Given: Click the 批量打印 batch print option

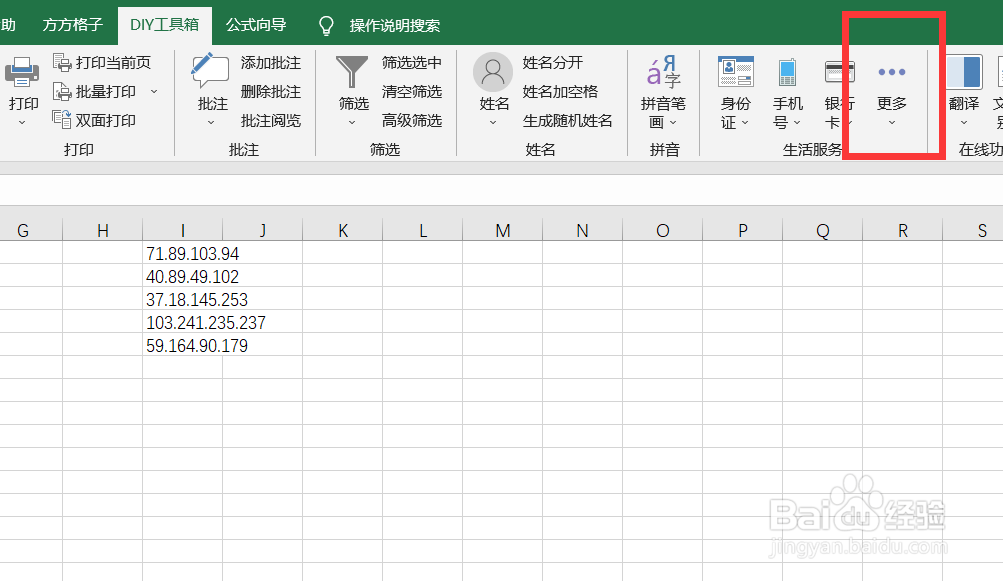Looking at the screenshot, I should point(105,91).
